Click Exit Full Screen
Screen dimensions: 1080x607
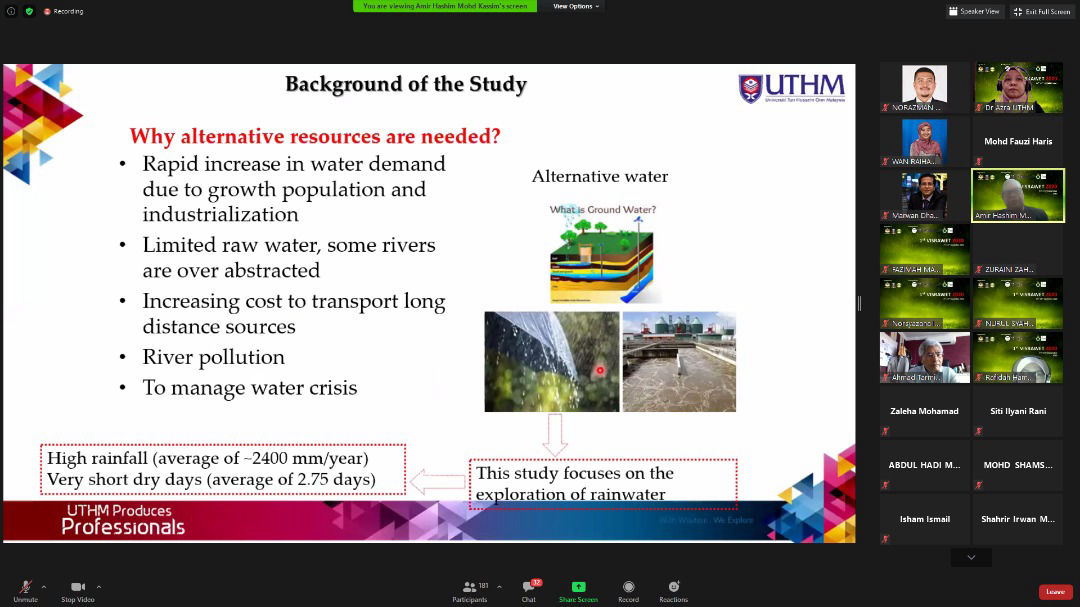pos(1041,11)
